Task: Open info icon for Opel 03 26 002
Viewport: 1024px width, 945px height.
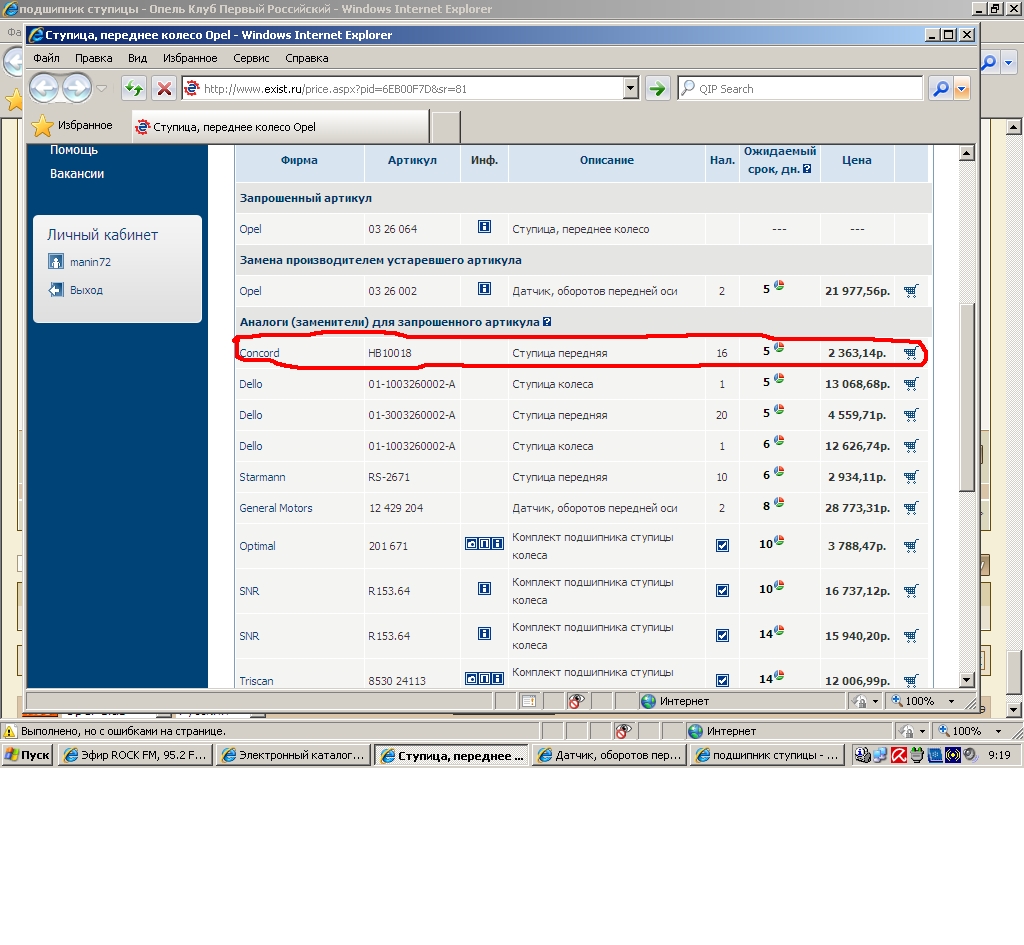Action: pyautogui.click(x=485, y=289)
